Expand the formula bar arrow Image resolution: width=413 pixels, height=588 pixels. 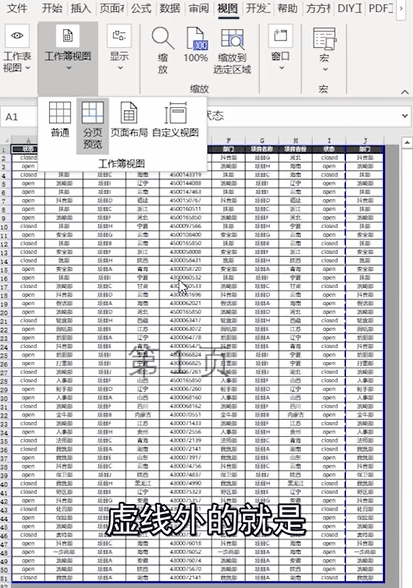coord(405,116)
